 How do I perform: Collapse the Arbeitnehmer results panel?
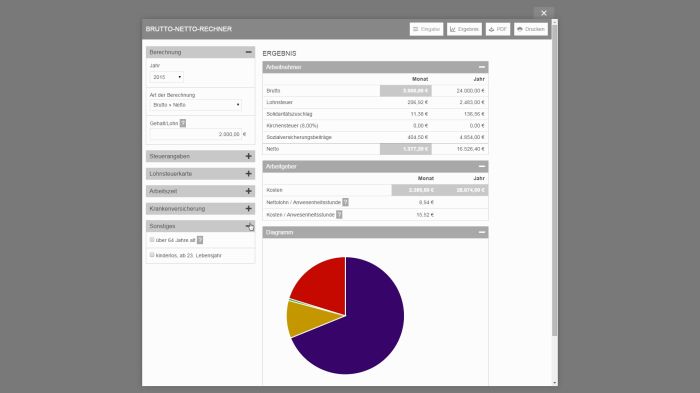[482, 67]
